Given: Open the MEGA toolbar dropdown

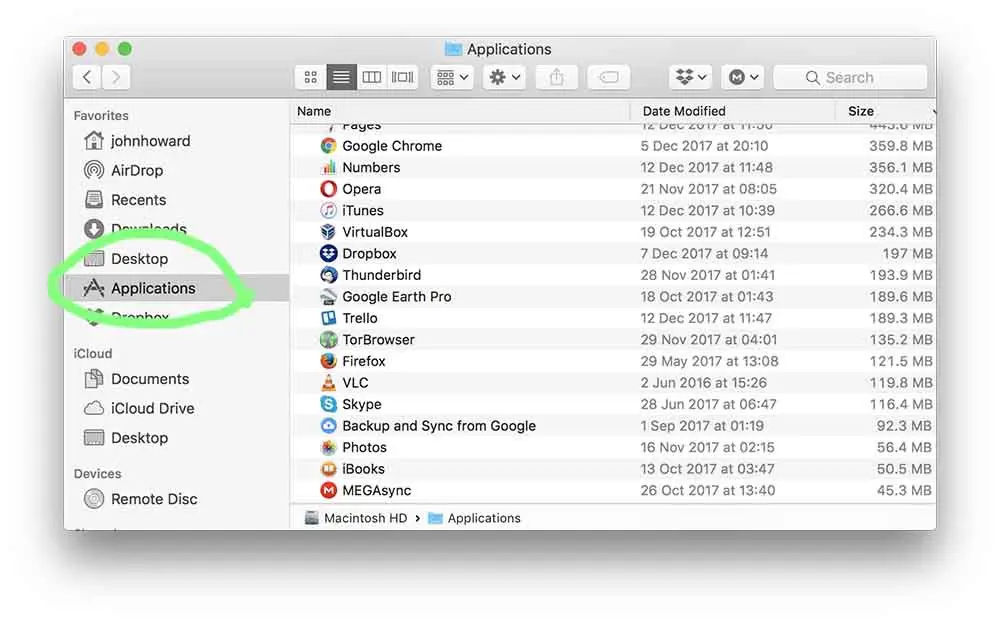Looking at the screenshot, I should 743,77.
